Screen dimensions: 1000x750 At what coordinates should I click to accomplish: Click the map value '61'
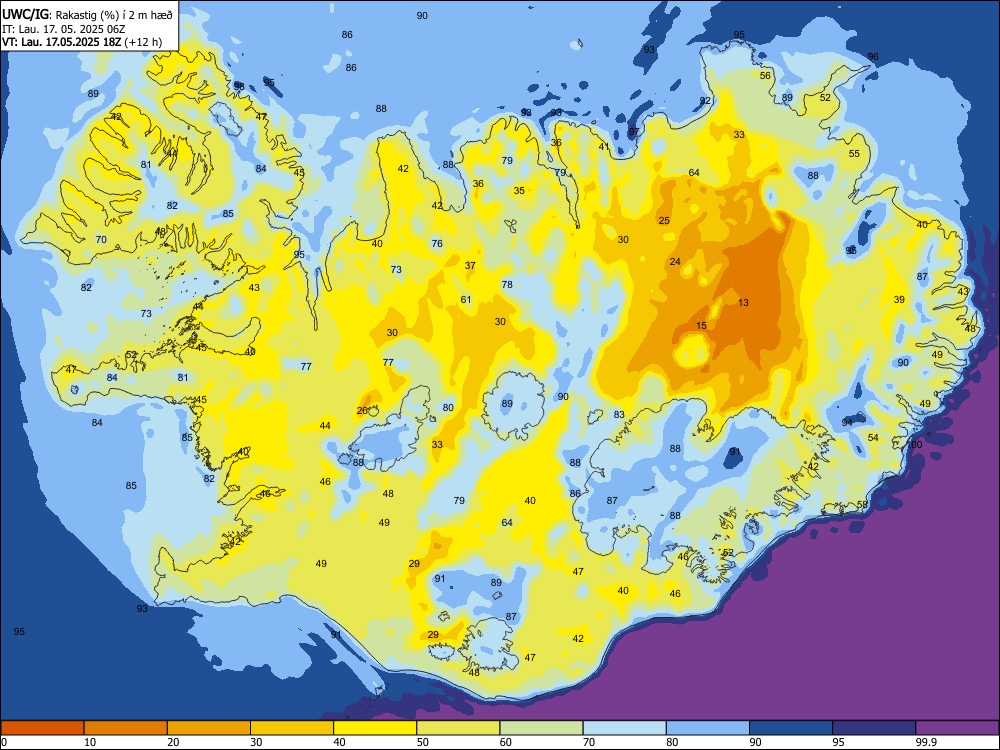coord(466,299)
